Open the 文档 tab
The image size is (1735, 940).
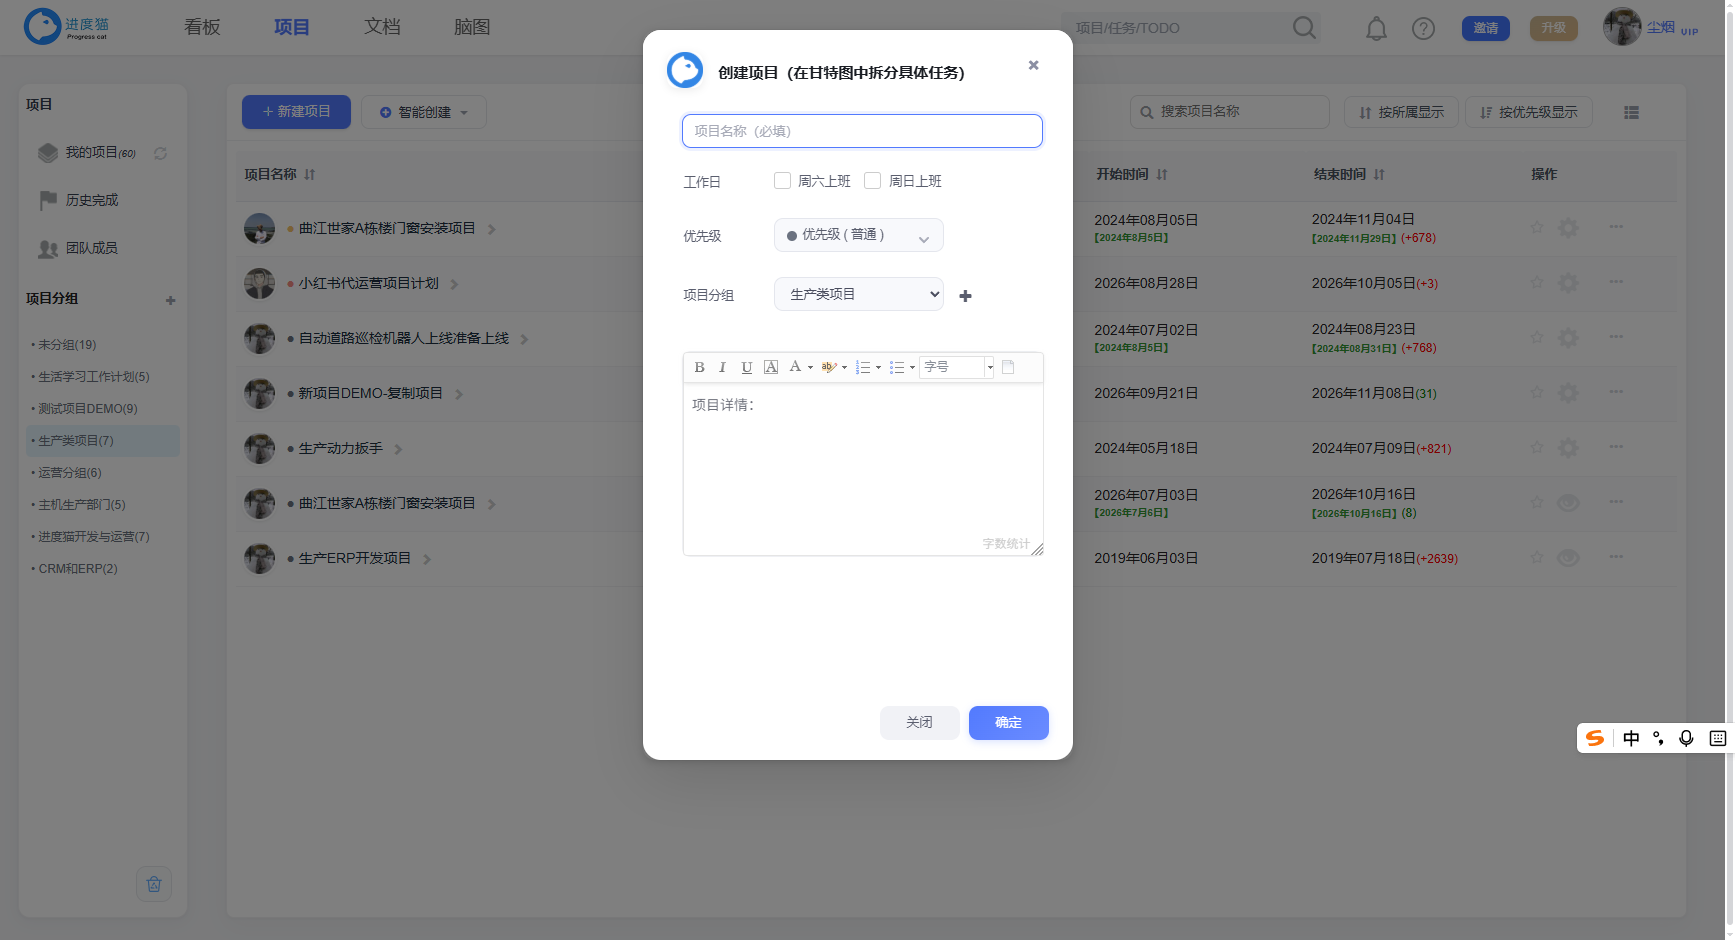tap(382, 27)
